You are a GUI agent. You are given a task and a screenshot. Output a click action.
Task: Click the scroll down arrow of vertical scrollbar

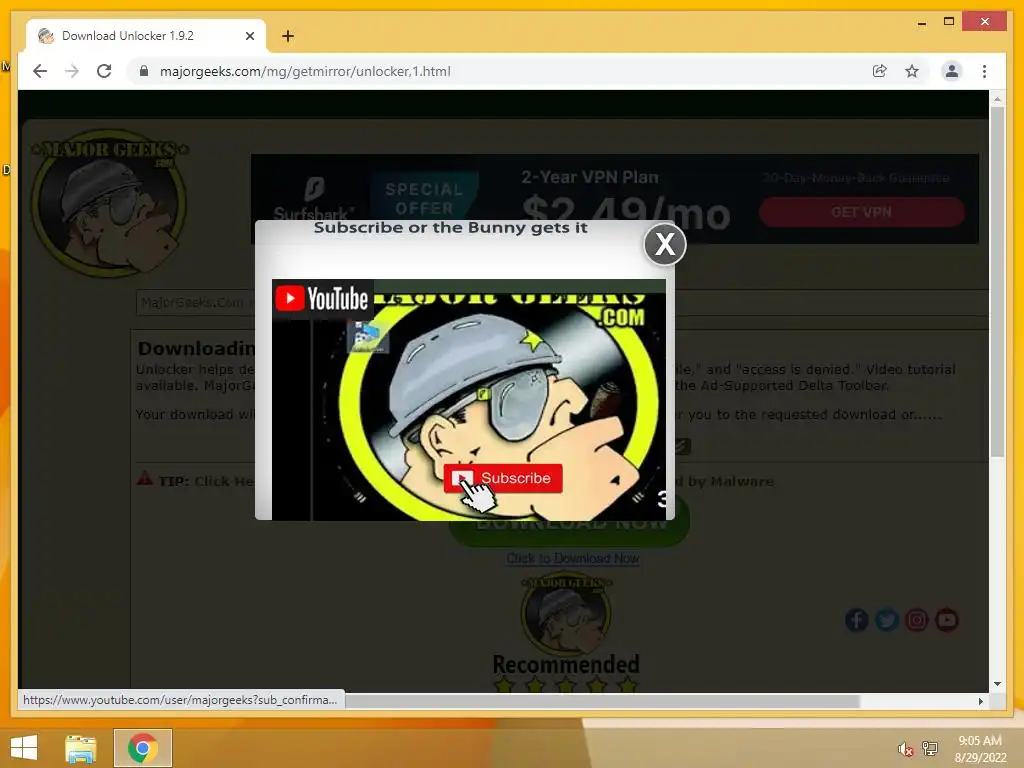pos(997,684)
